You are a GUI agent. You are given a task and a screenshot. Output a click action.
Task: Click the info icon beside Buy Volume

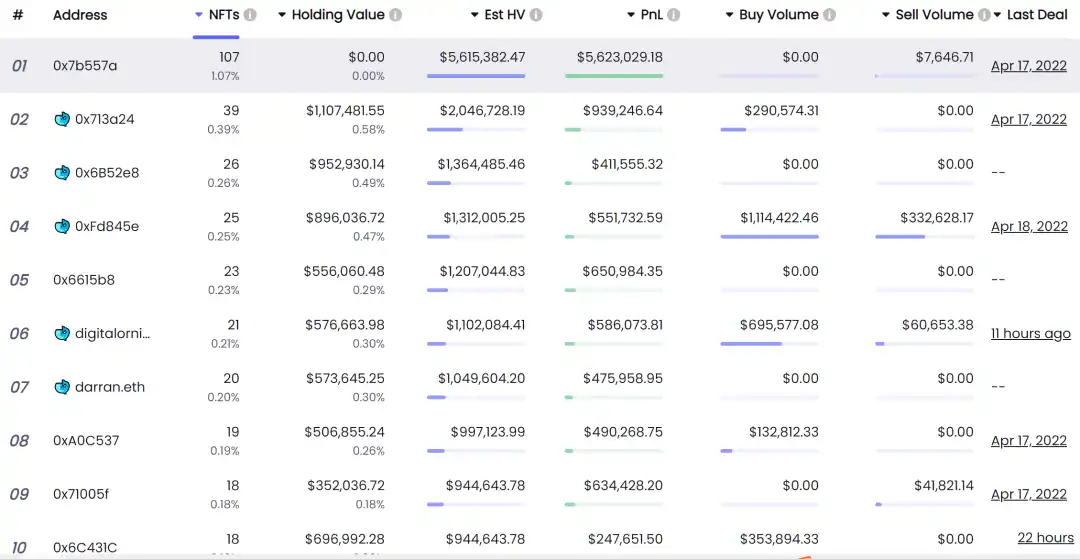[829, 15]
